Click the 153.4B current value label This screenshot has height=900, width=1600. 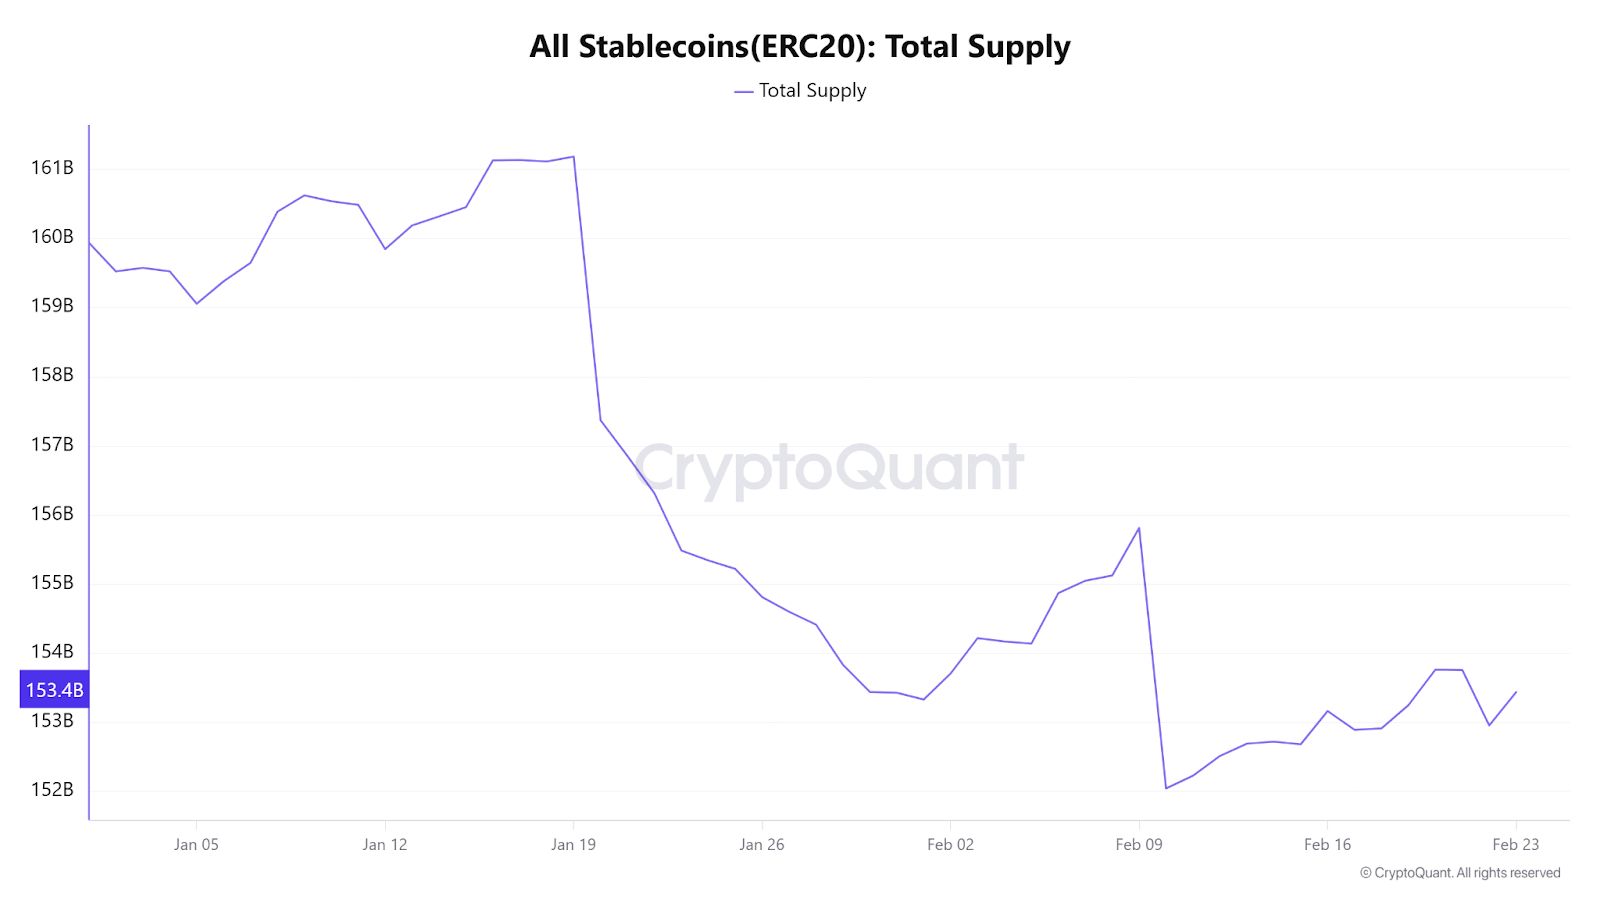pos(54,690)
